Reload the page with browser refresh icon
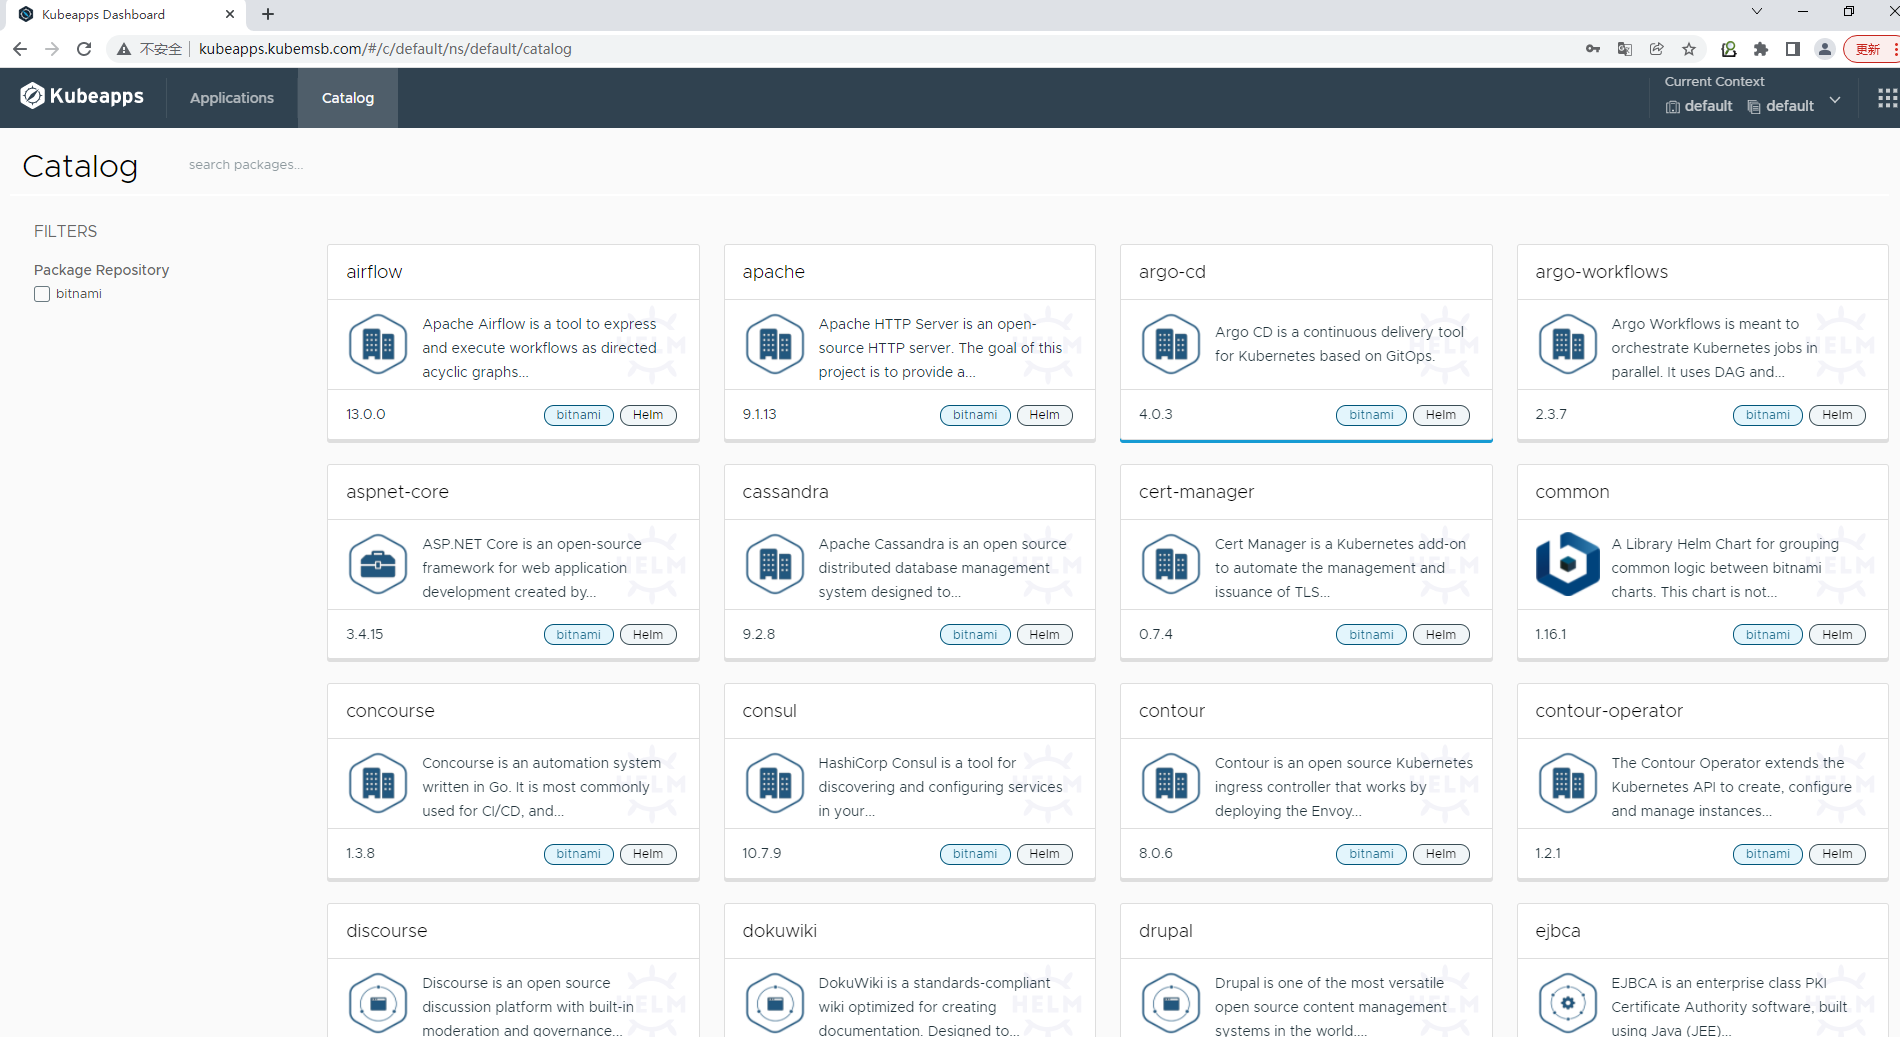 click(84, 49)
